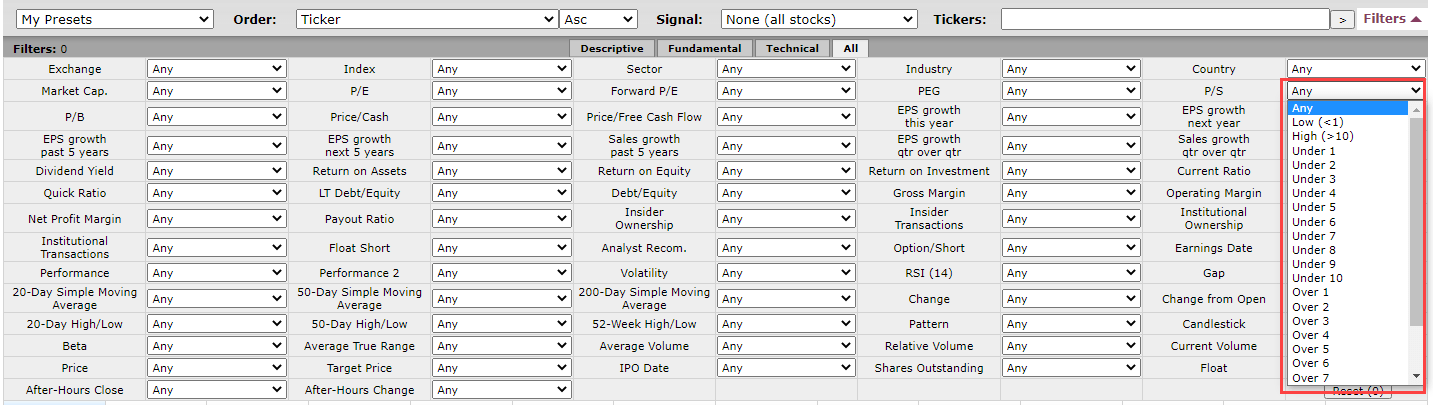Open the Signal dropdown
This screenshot has width=1433, height=405.
pos(819,19)
